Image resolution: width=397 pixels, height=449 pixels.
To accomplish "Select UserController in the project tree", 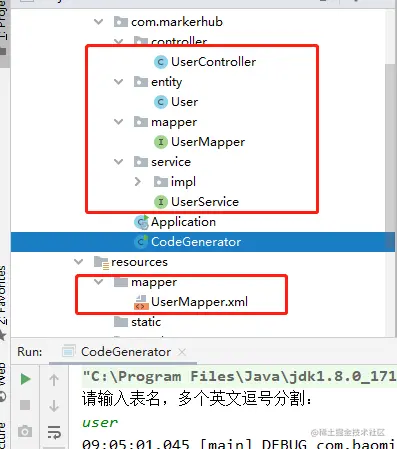I will [x=213, y=62].
